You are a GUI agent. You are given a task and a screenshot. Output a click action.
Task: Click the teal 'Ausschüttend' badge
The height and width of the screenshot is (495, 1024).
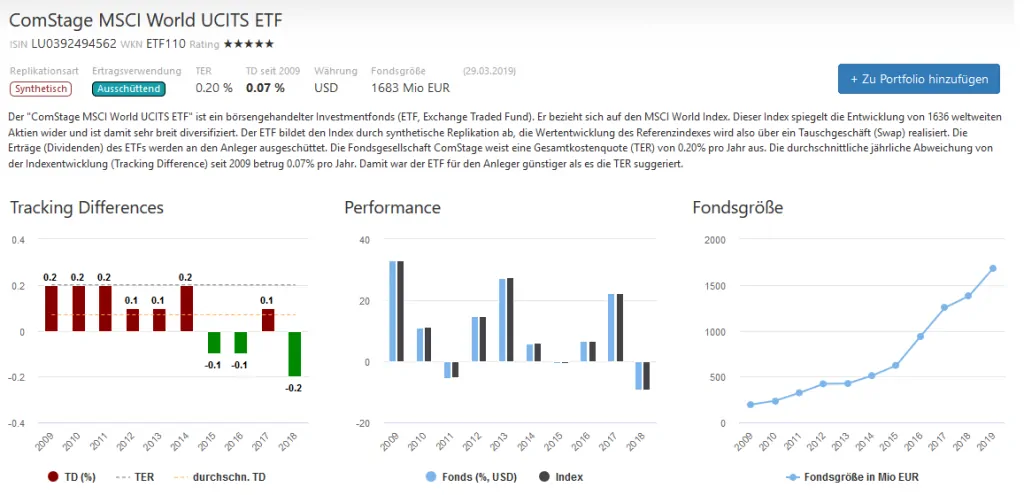point(129,88)
